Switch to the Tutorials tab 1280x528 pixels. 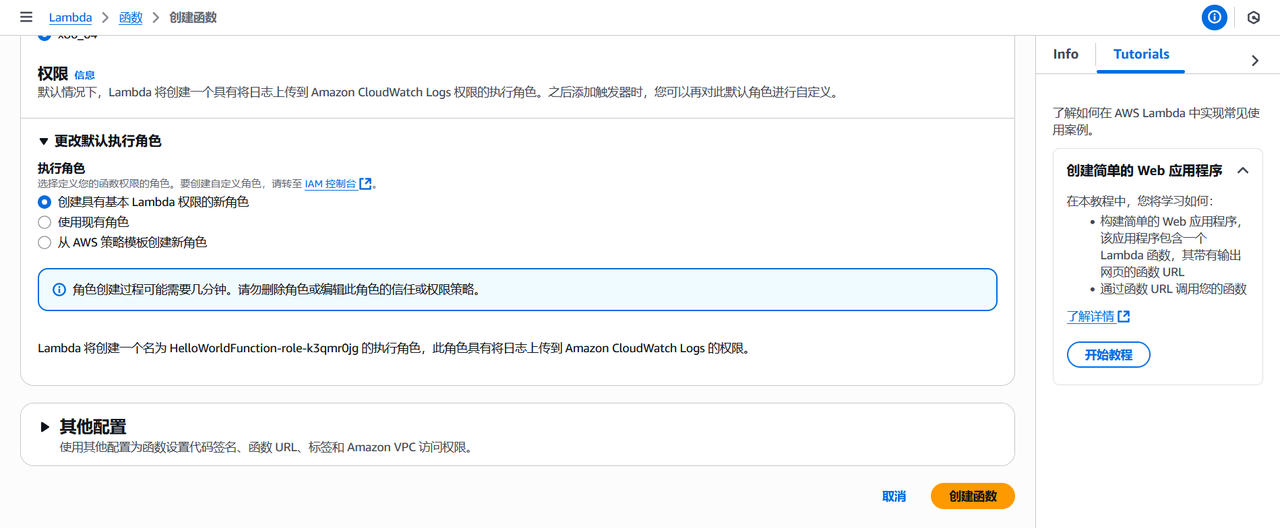pyautogui.click(x=1141, y=54)
